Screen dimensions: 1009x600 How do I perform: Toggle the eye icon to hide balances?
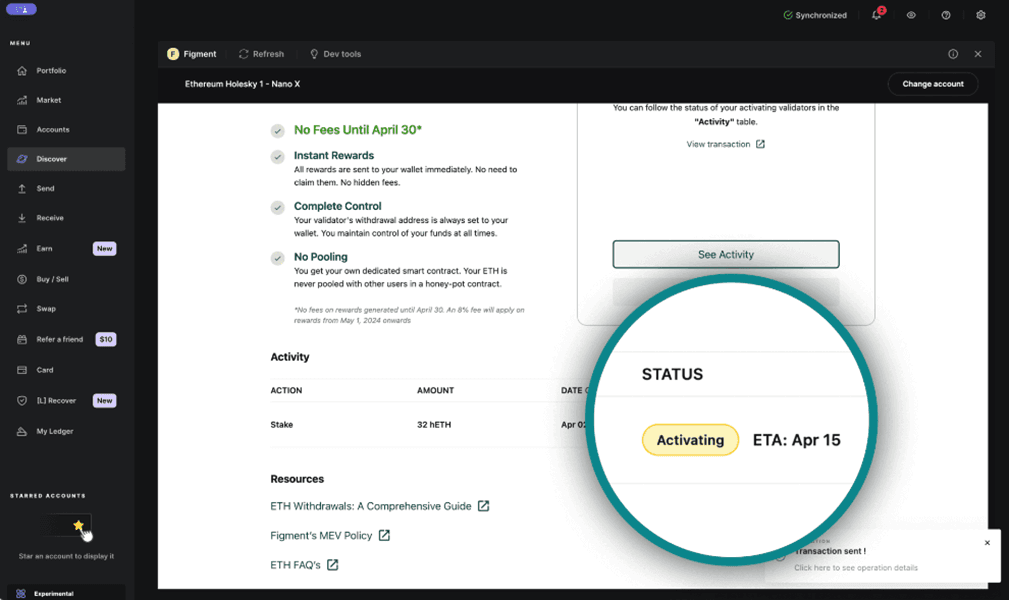(911, 15)
